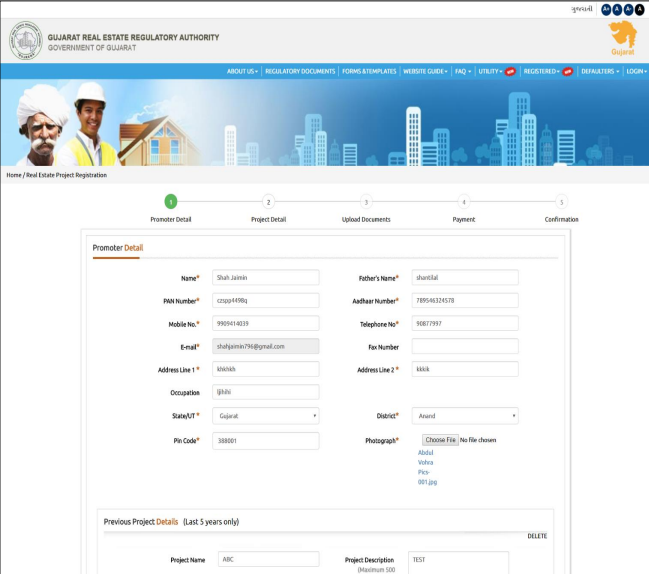Click DELETE in Previous Project Details

coord(537,536)
